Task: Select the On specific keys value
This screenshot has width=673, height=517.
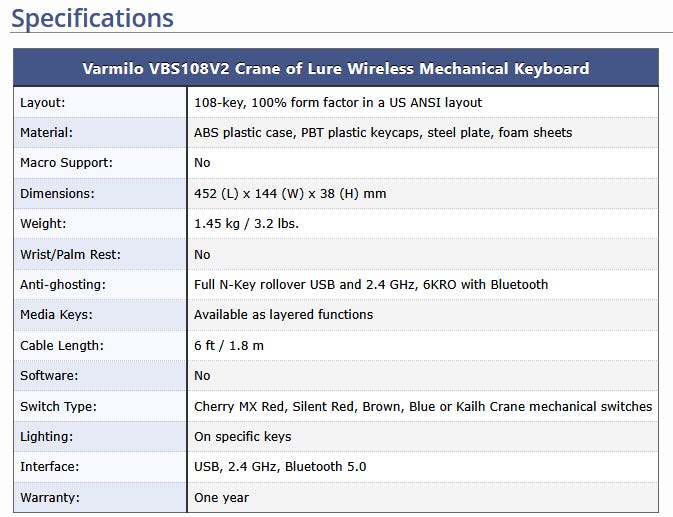Action: (x=243, y=436)
